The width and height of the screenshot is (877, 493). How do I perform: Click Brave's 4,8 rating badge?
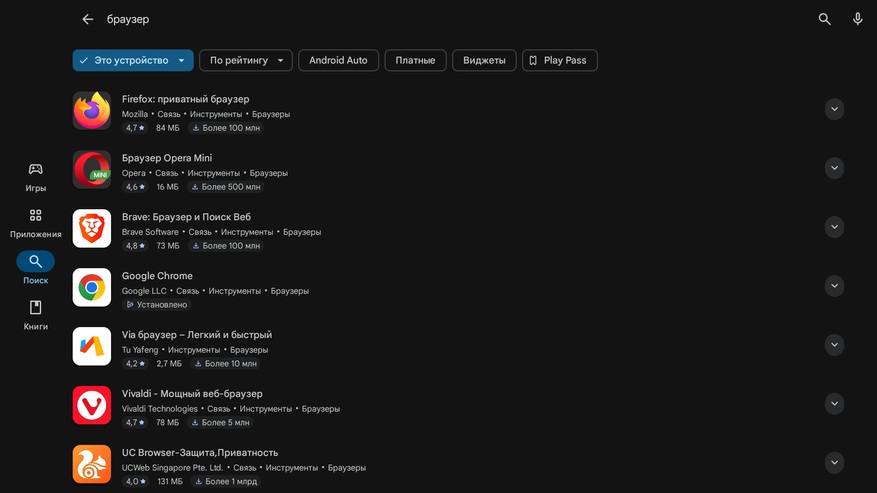coord(135,246)
